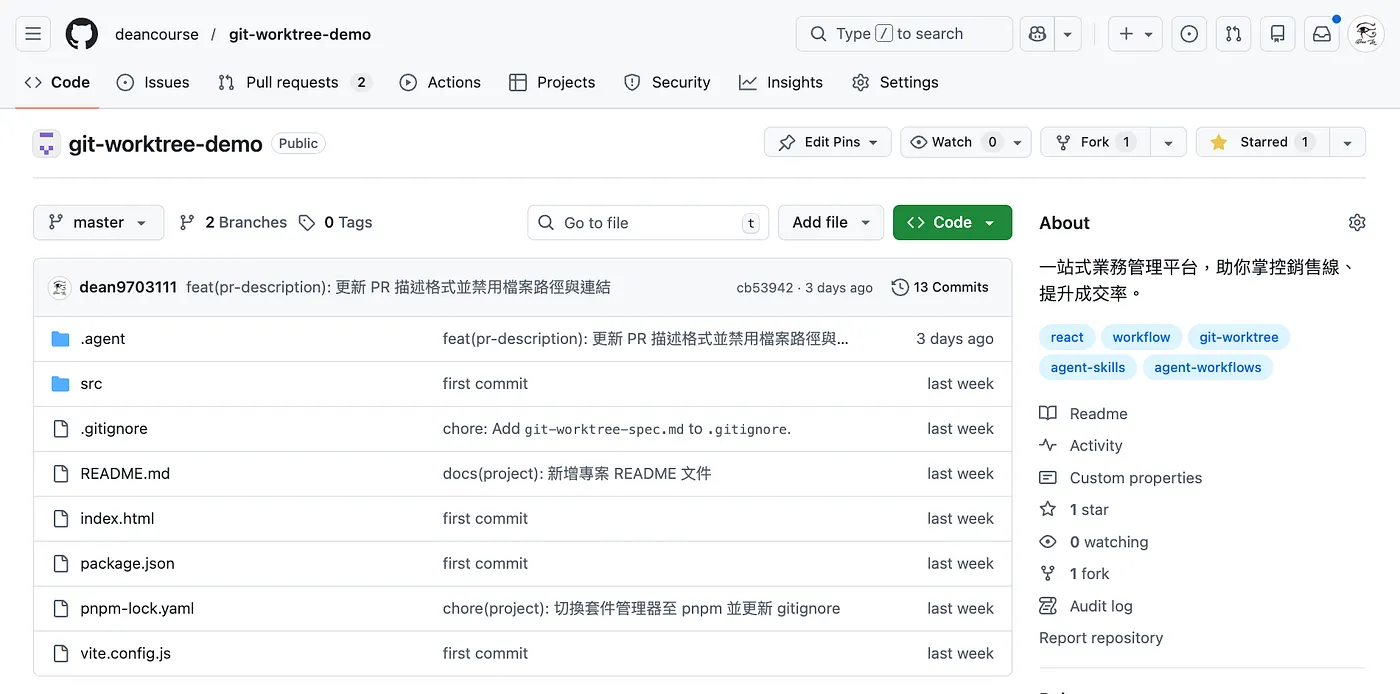Open the pnpm-lock.yaml file
The height and width of the screenshot is (694, 1400).
click(x=137, y=609)
